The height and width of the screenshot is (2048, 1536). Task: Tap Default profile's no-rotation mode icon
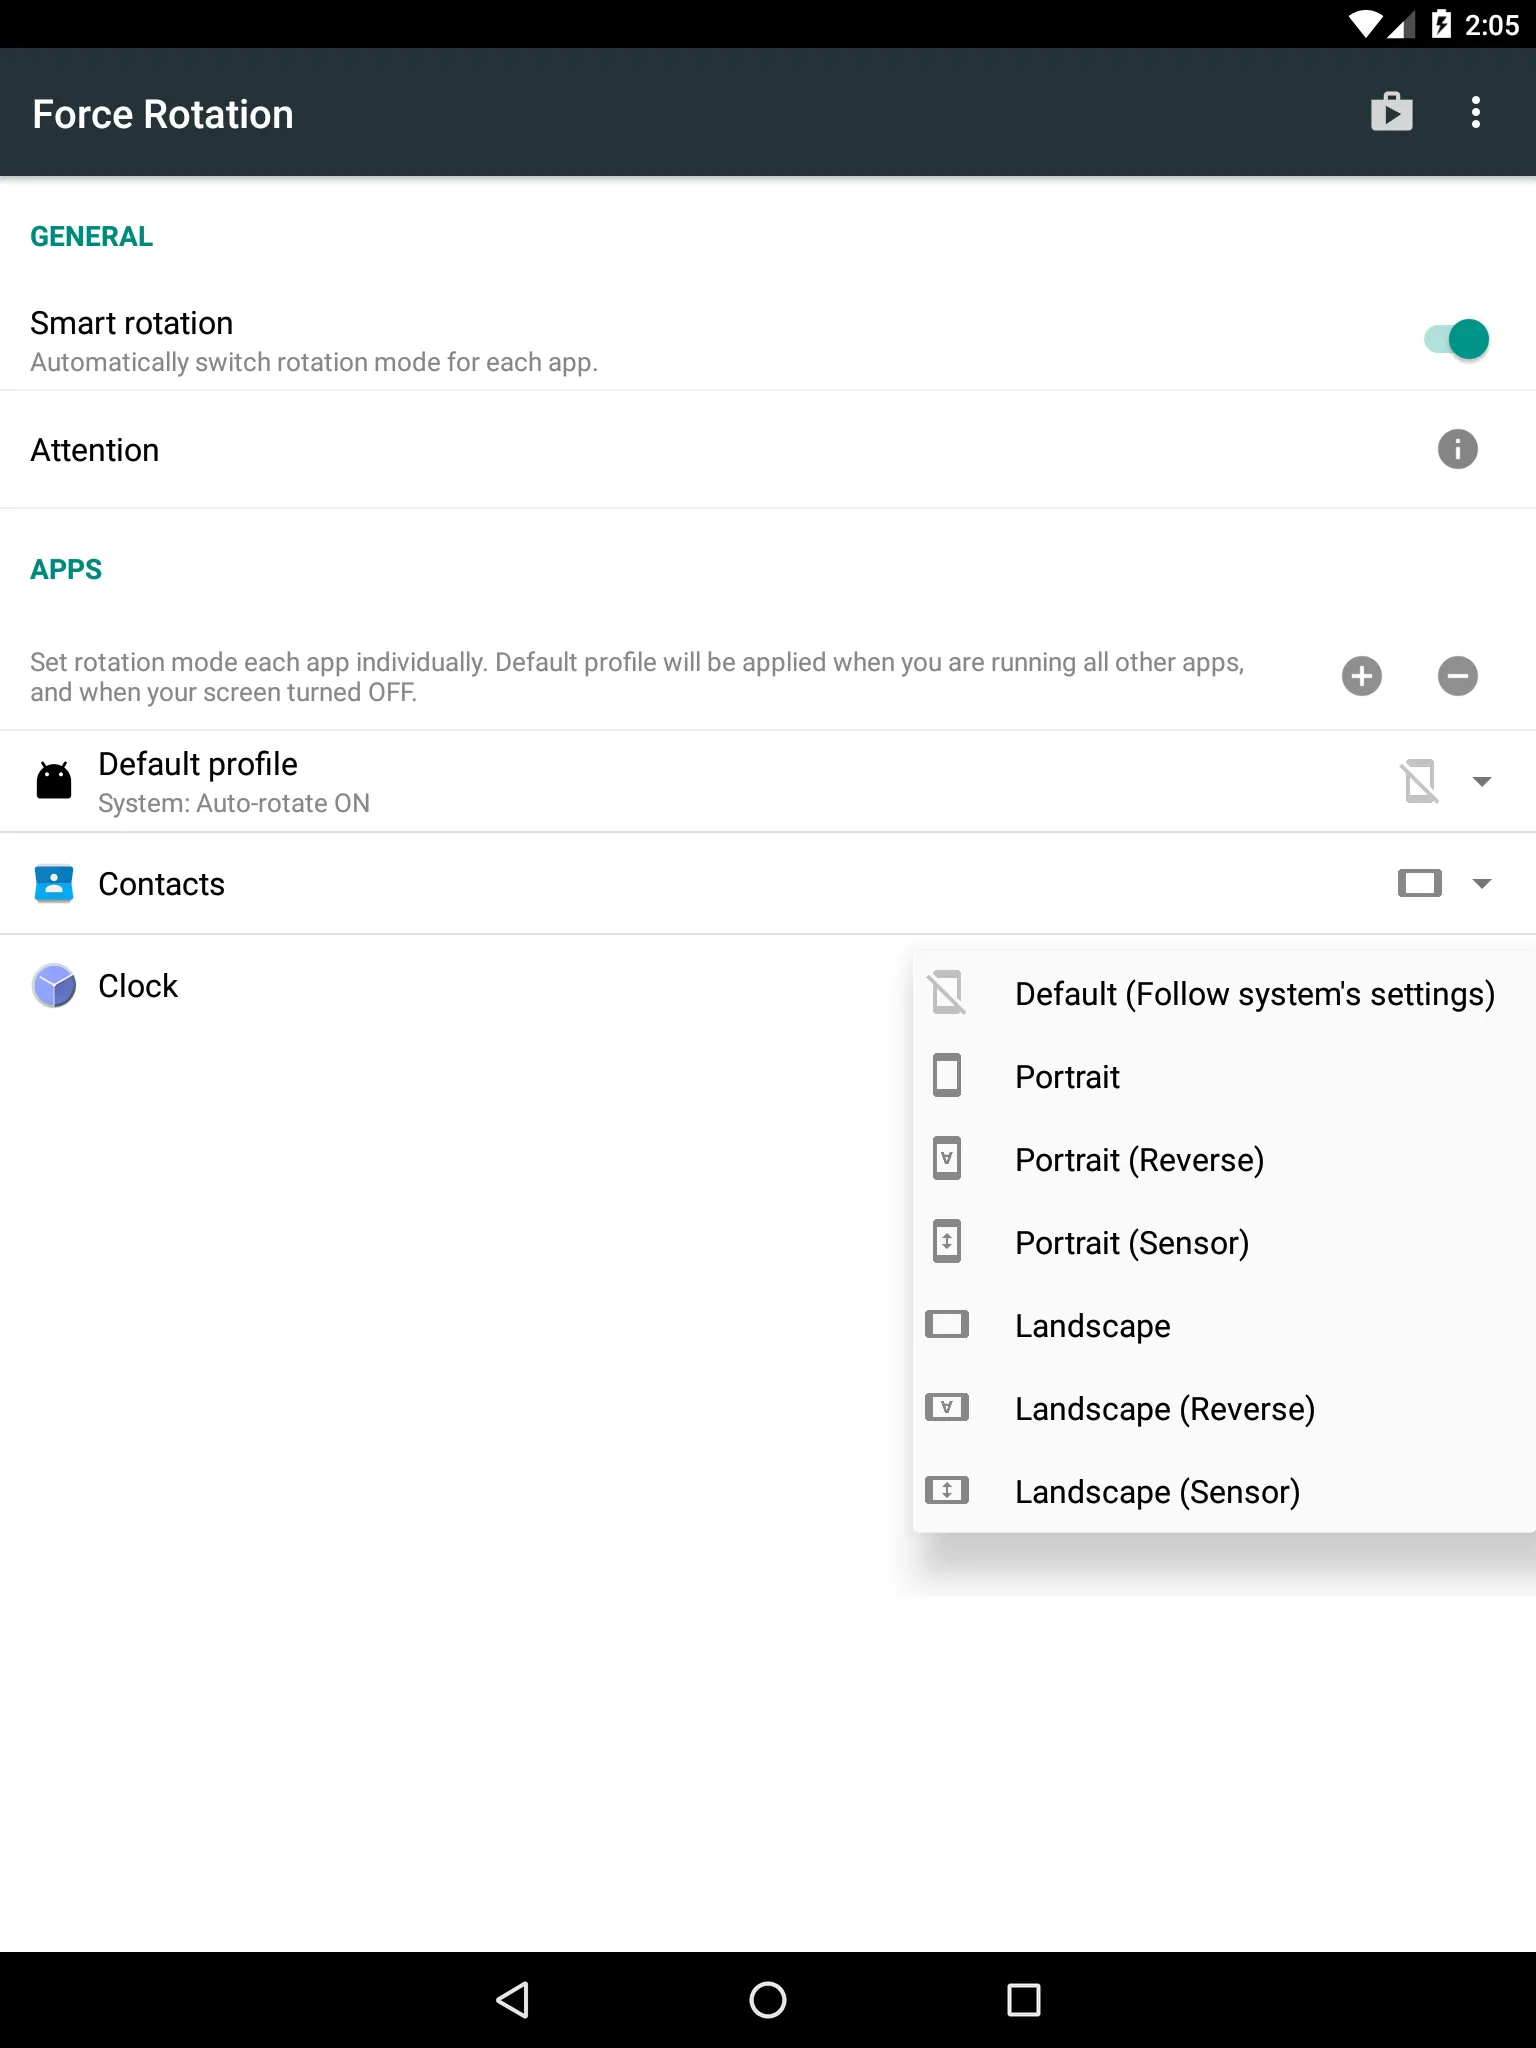pos(1420,781)
